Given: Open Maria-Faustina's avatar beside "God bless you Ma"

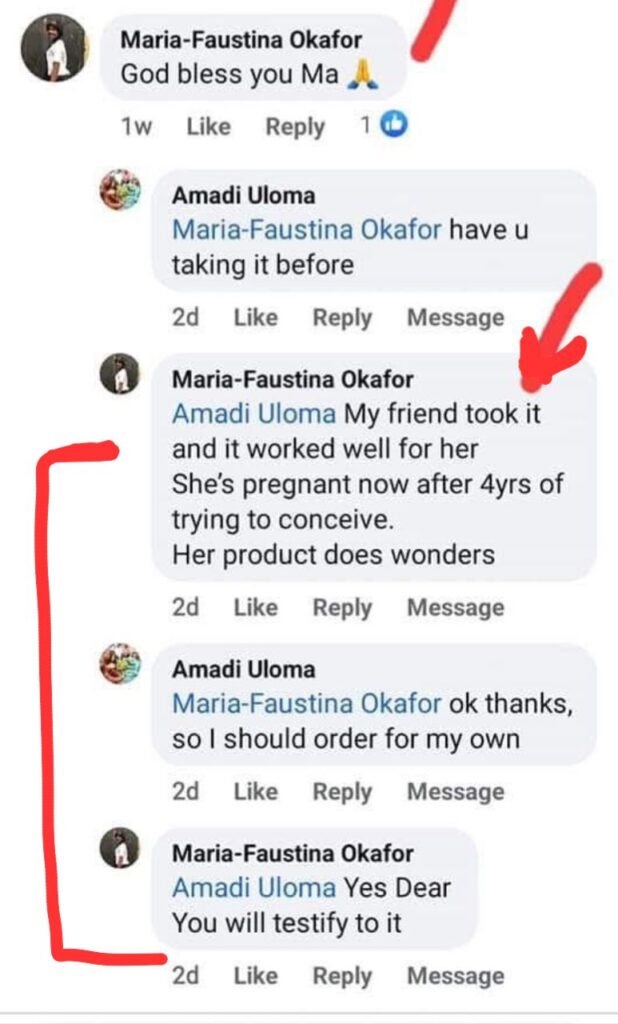Looking at the screenshot, I should point(55,47).
